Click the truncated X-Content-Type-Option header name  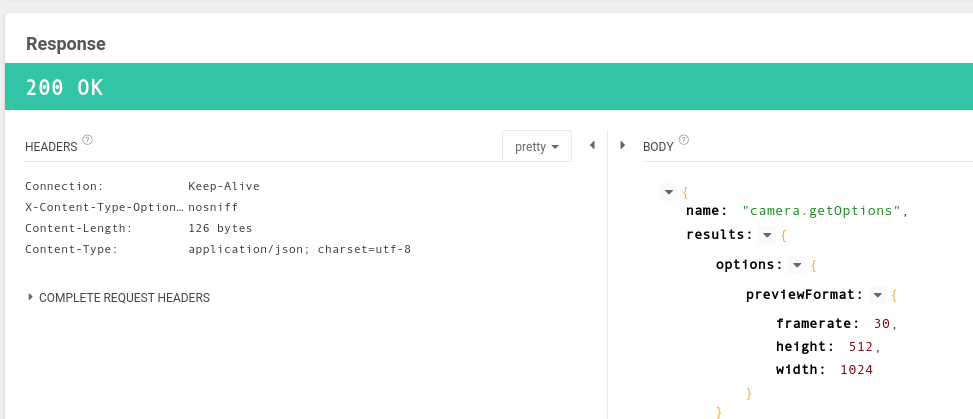click(x=104, y=207)
